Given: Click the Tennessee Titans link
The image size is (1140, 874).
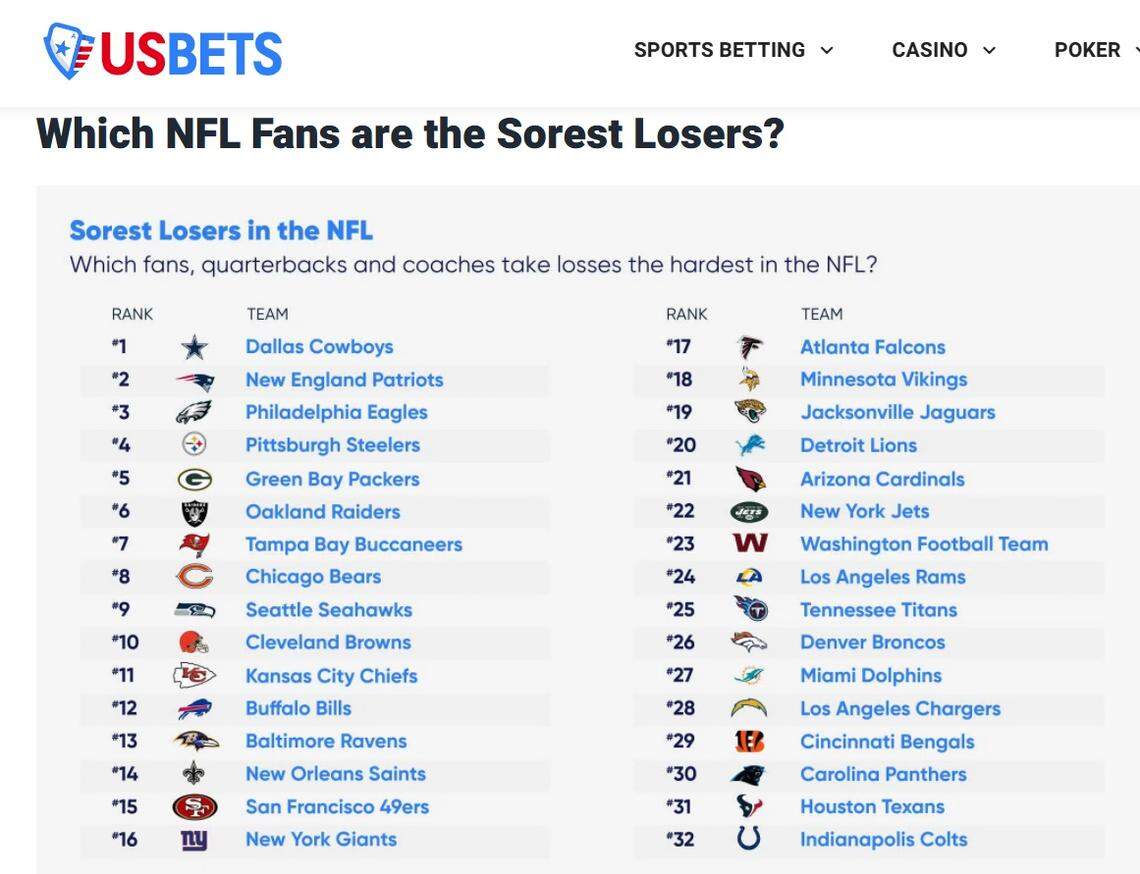Looking at the screenshot, I should pyautogui.click(x=877, y=609).
